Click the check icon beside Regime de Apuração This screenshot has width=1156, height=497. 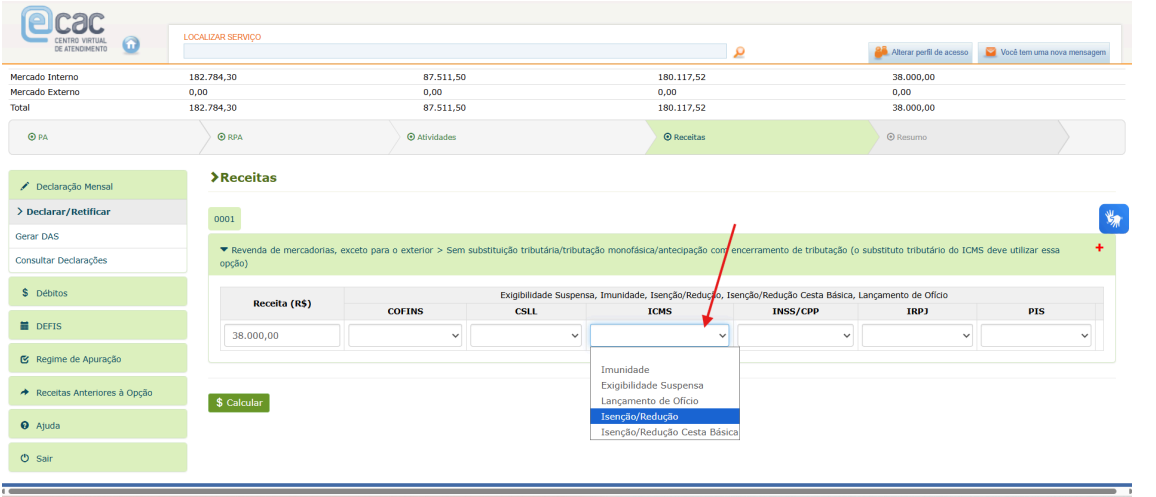tap(24, 359)
